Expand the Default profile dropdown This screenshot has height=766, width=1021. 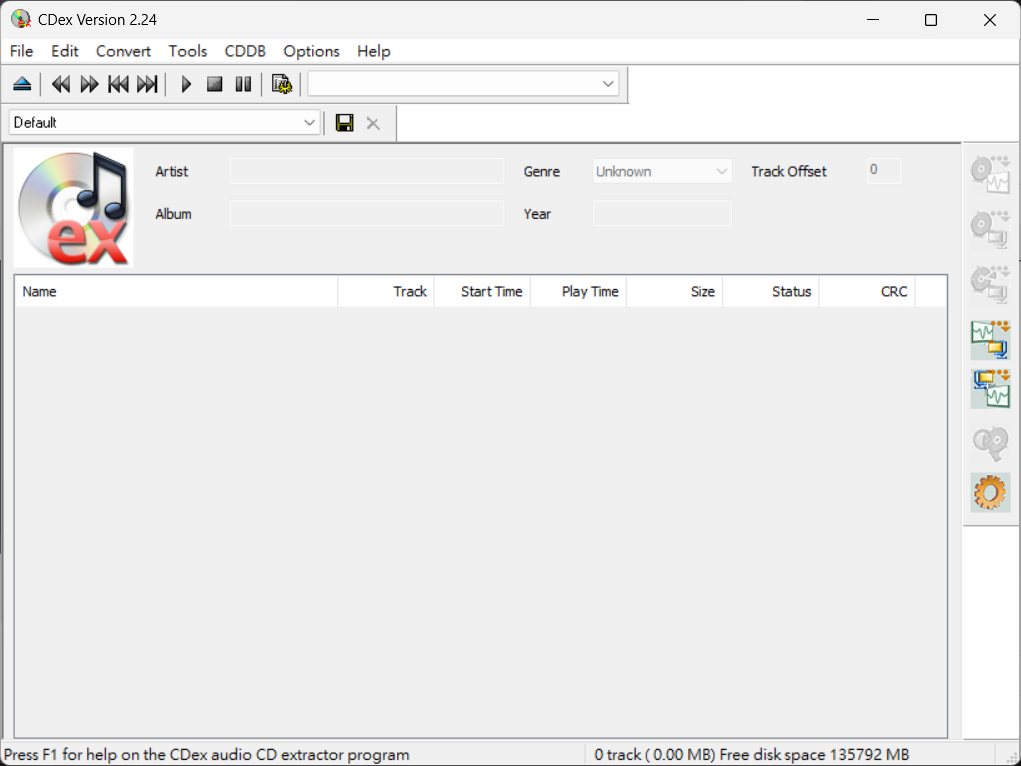pos(309,123)
